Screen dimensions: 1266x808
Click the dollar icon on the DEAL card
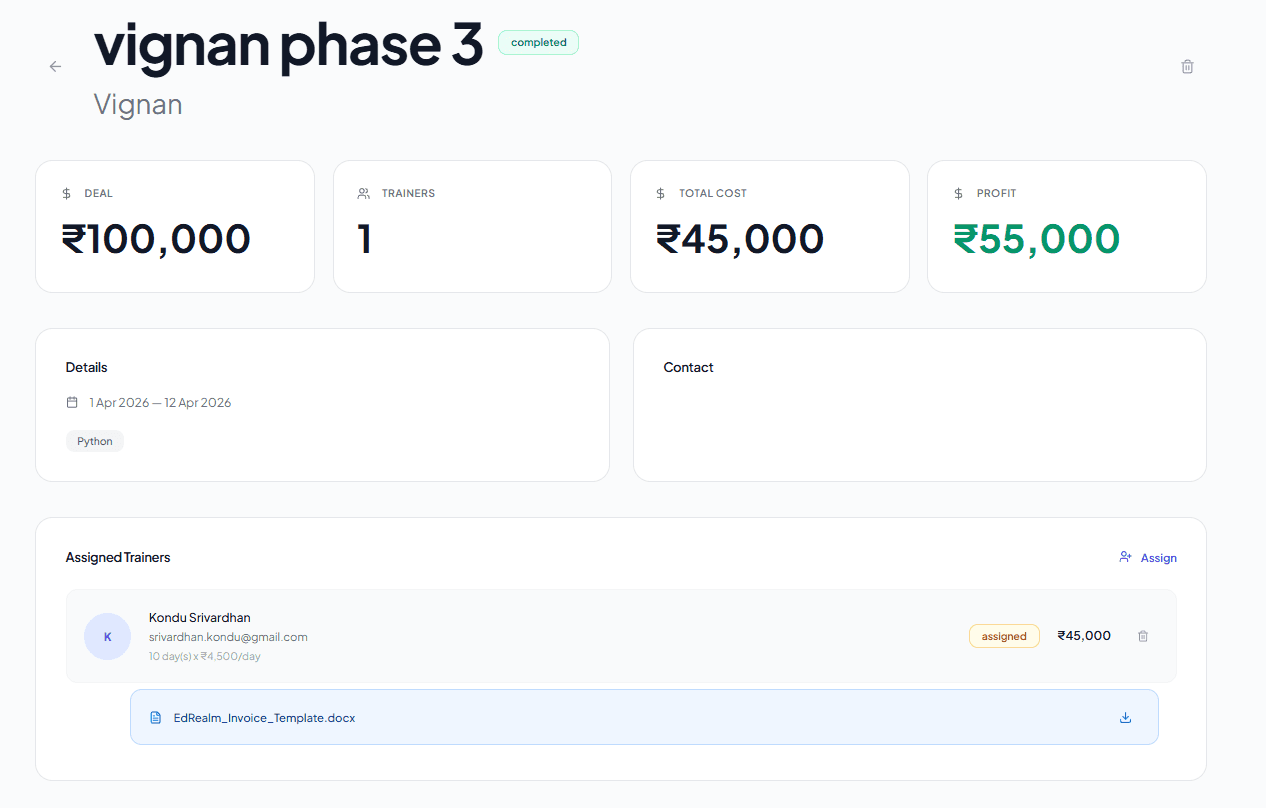66,192
